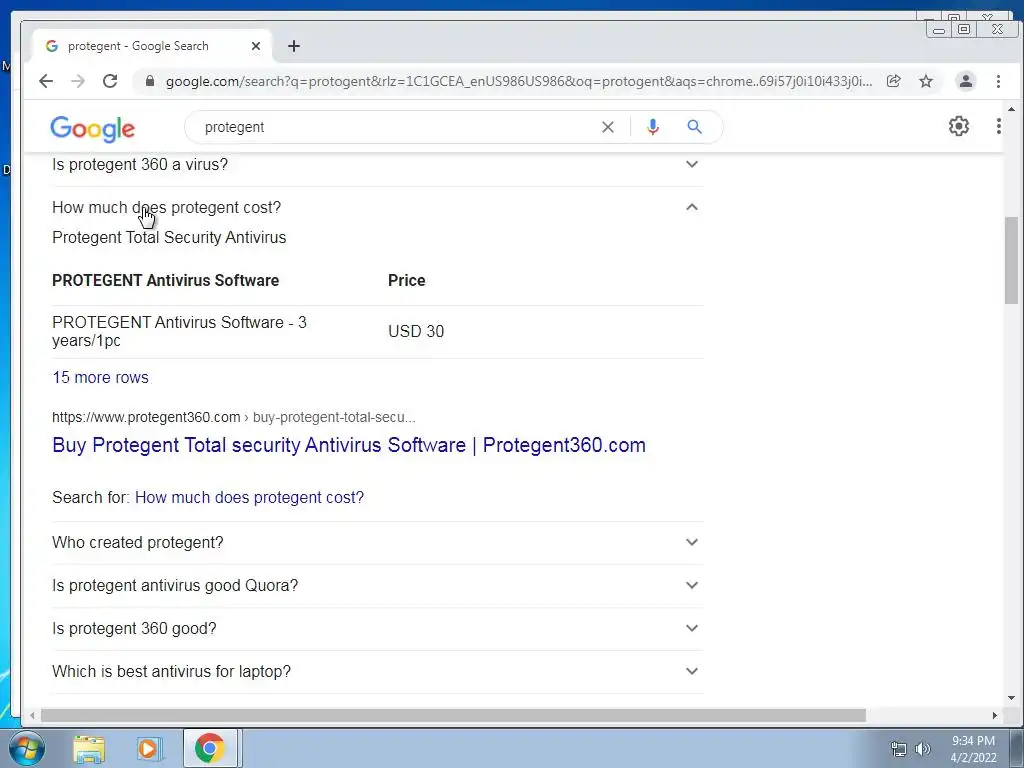Open 'Buy Protegent Total security Antivirus Software' result
This screenshot has width=1024, height=768.
349,445
